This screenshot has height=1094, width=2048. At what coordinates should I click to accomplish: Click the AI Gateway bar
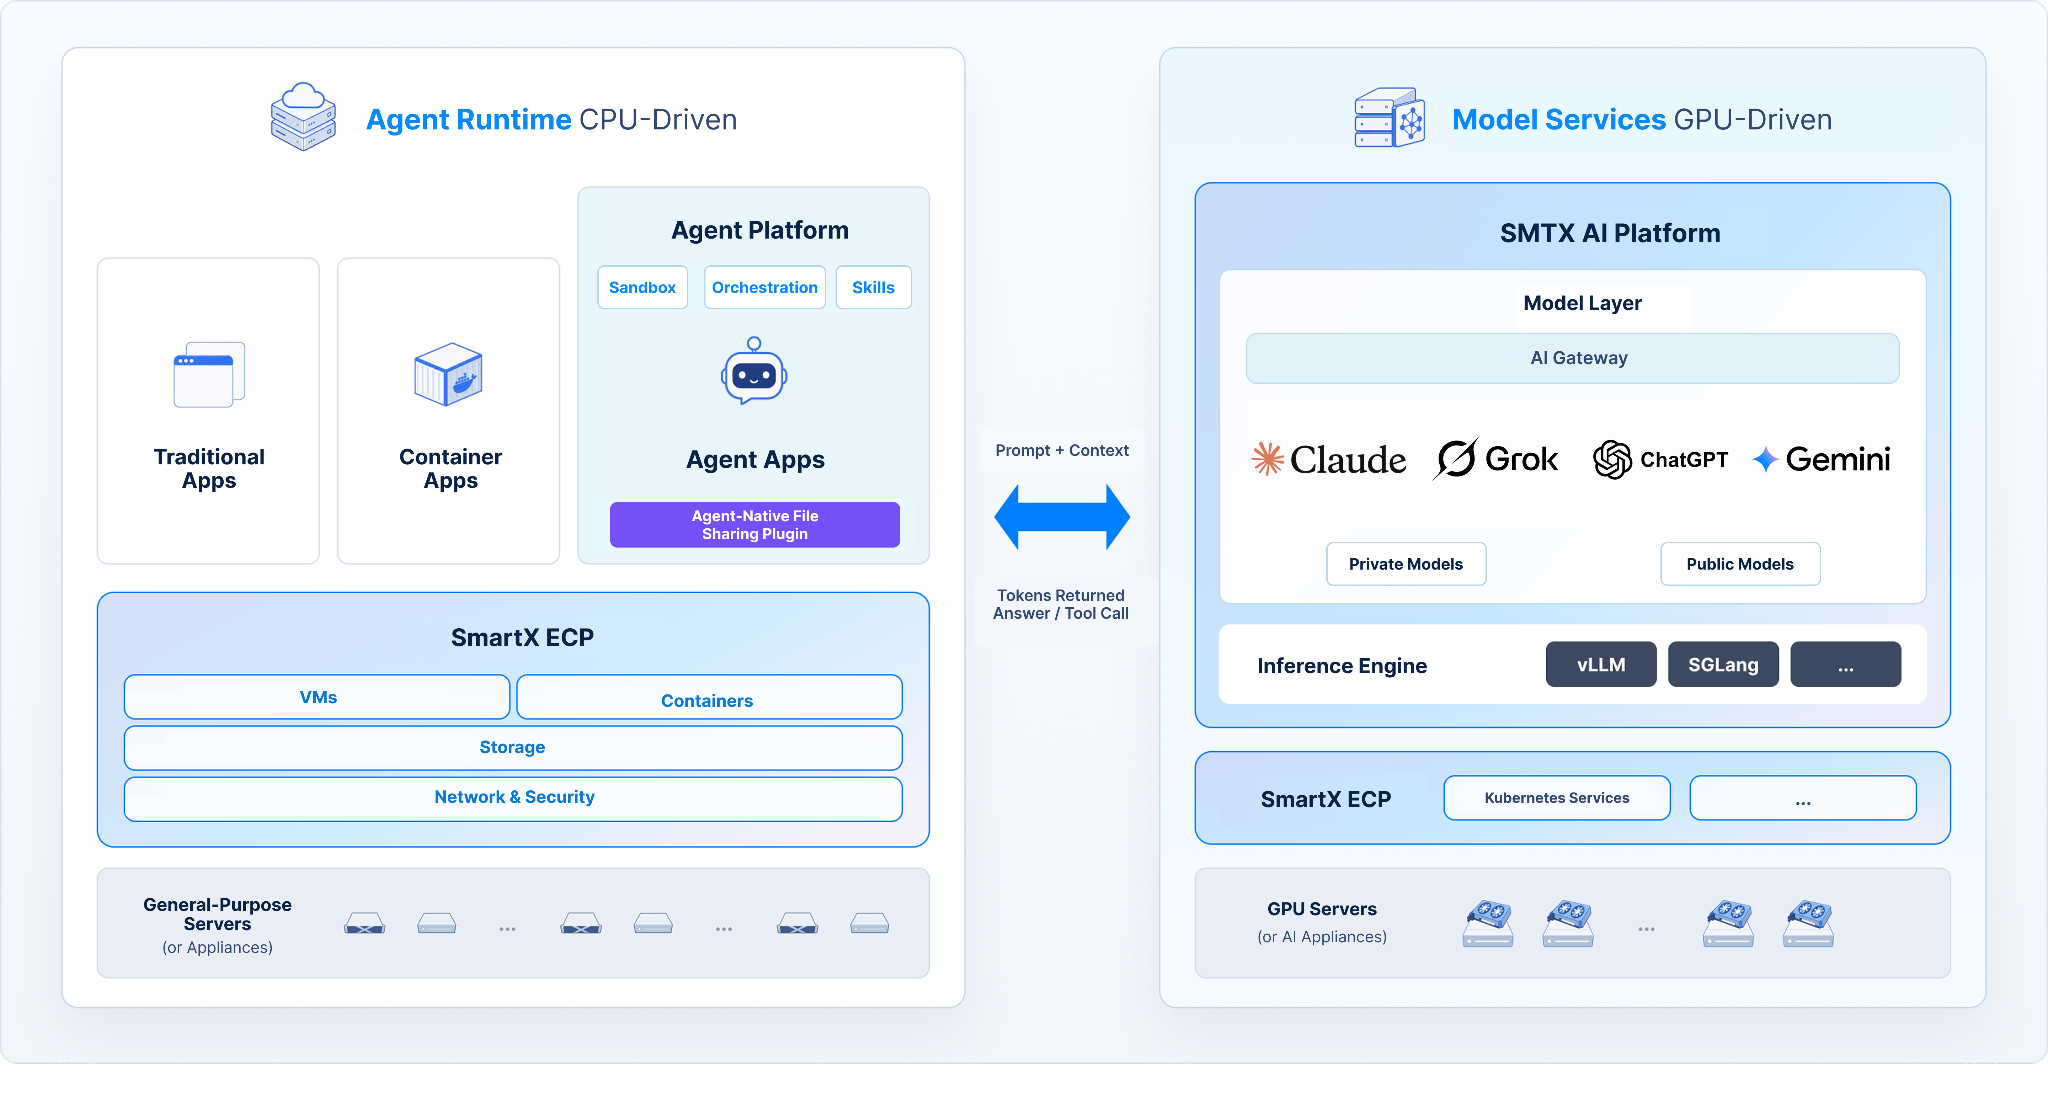[x=1573, y=358]
